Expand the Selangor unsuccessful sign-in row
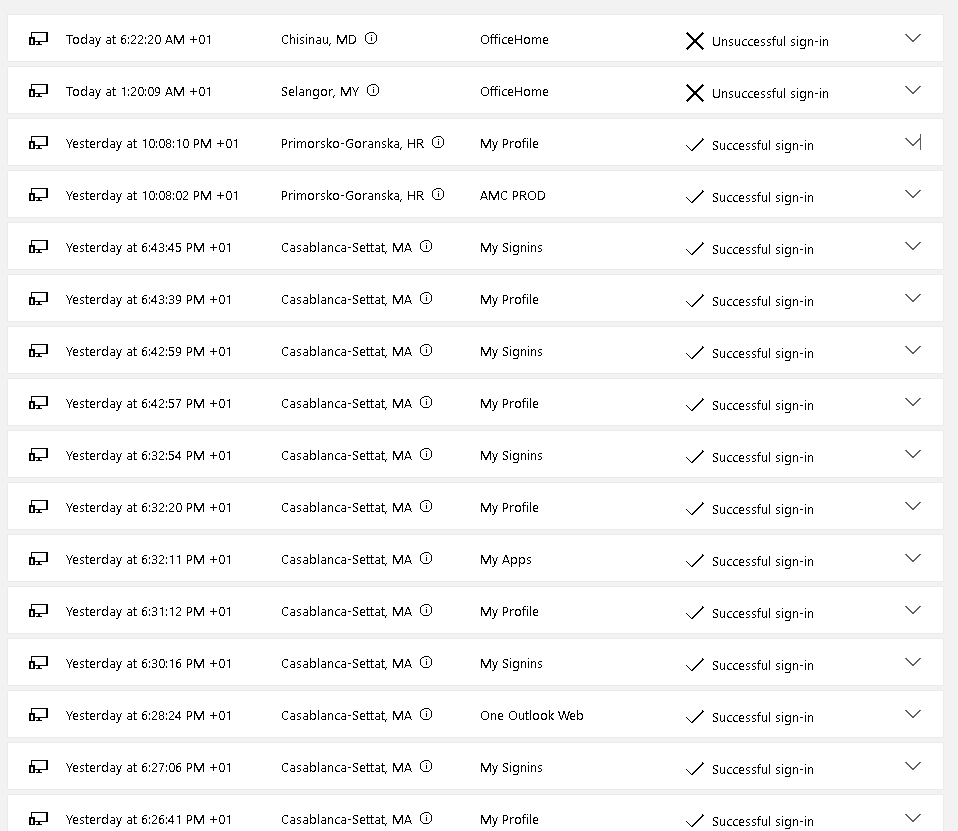Screen dimensions: 958x831 (912, 89)
